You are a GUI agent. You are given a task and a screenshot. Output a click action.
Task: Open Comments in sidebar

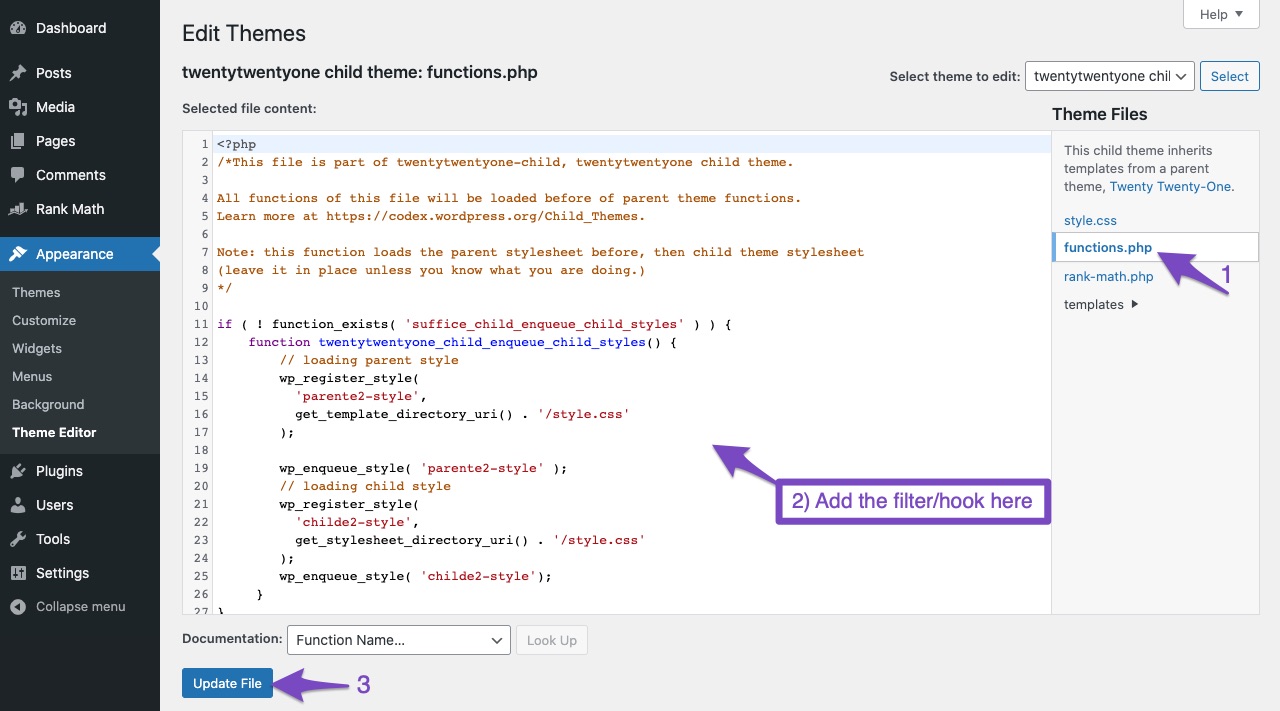pos(71,175)
